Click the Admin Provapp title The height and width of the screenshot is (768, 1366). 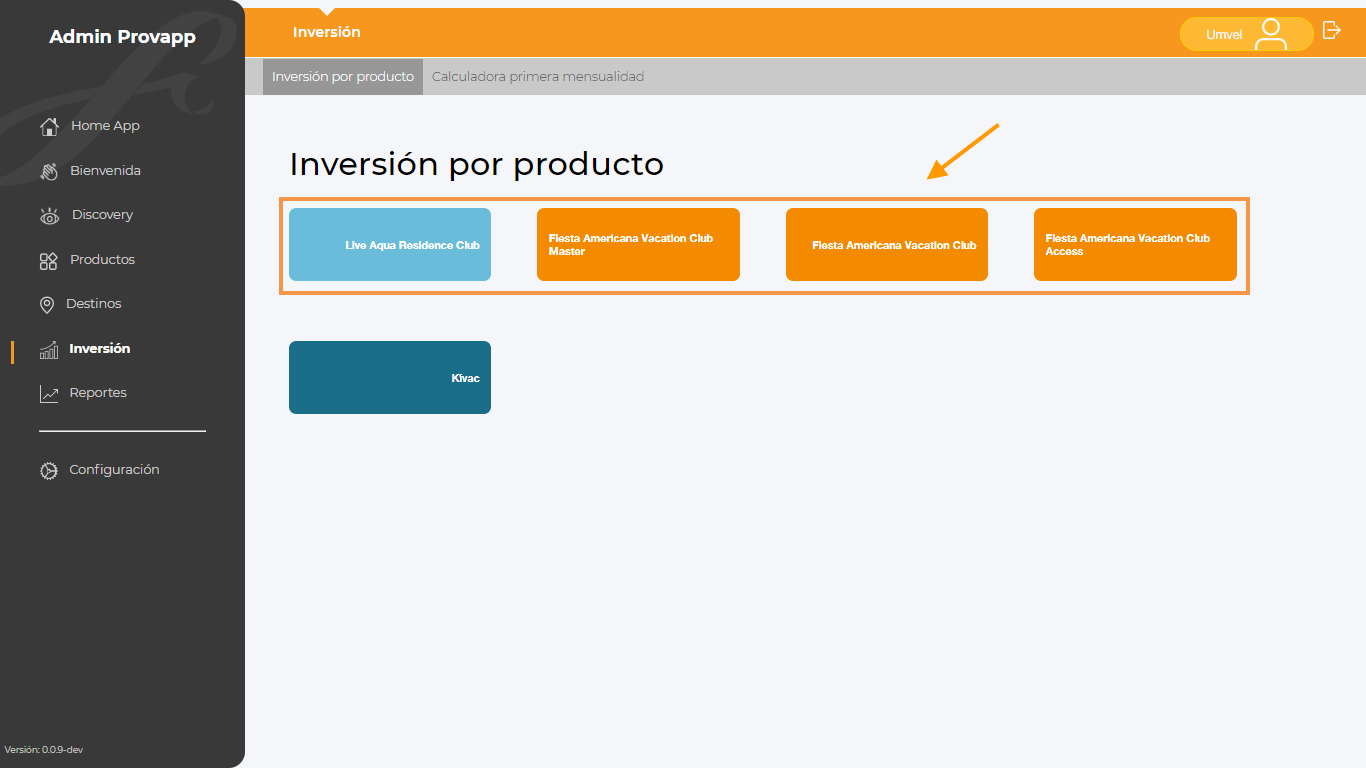click(x=123, y=37)
